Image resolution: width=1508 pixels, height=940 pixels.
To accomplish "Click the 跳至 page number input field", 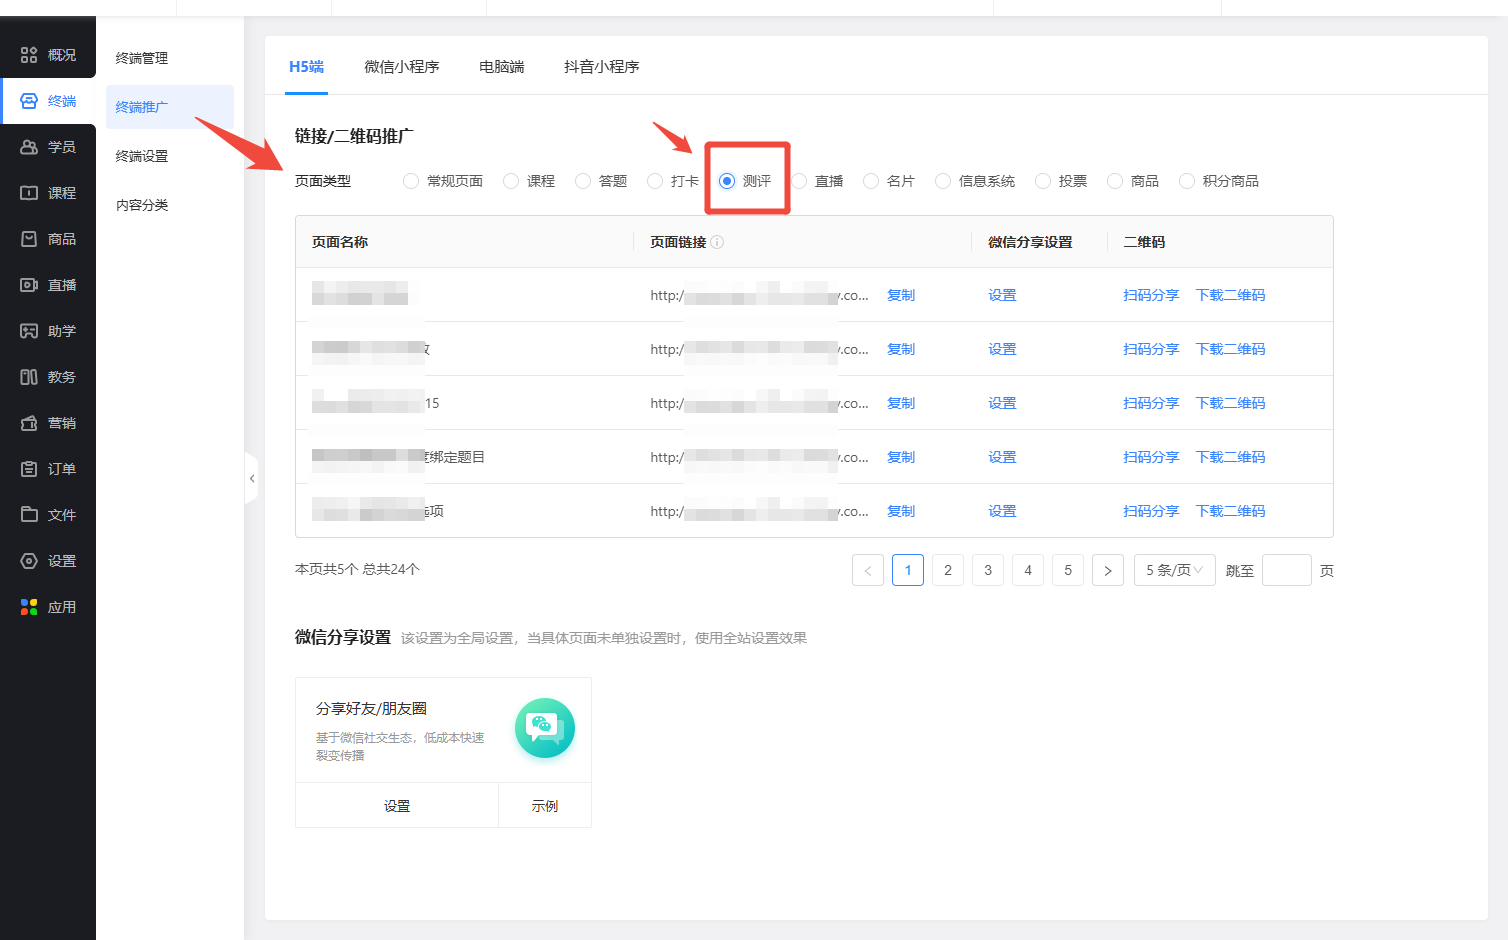I will (x=1286, y=570).
